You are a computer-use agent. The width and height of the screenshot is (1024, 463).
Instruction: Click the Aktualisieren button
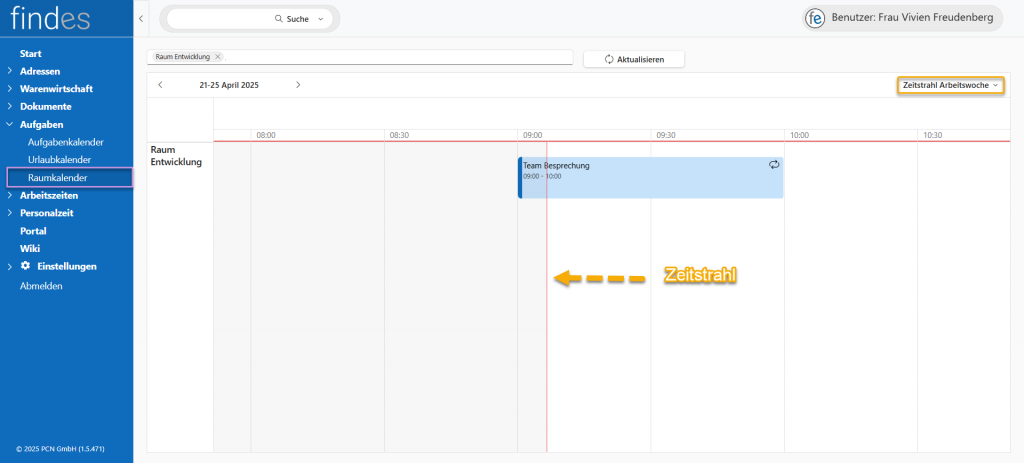634,59
